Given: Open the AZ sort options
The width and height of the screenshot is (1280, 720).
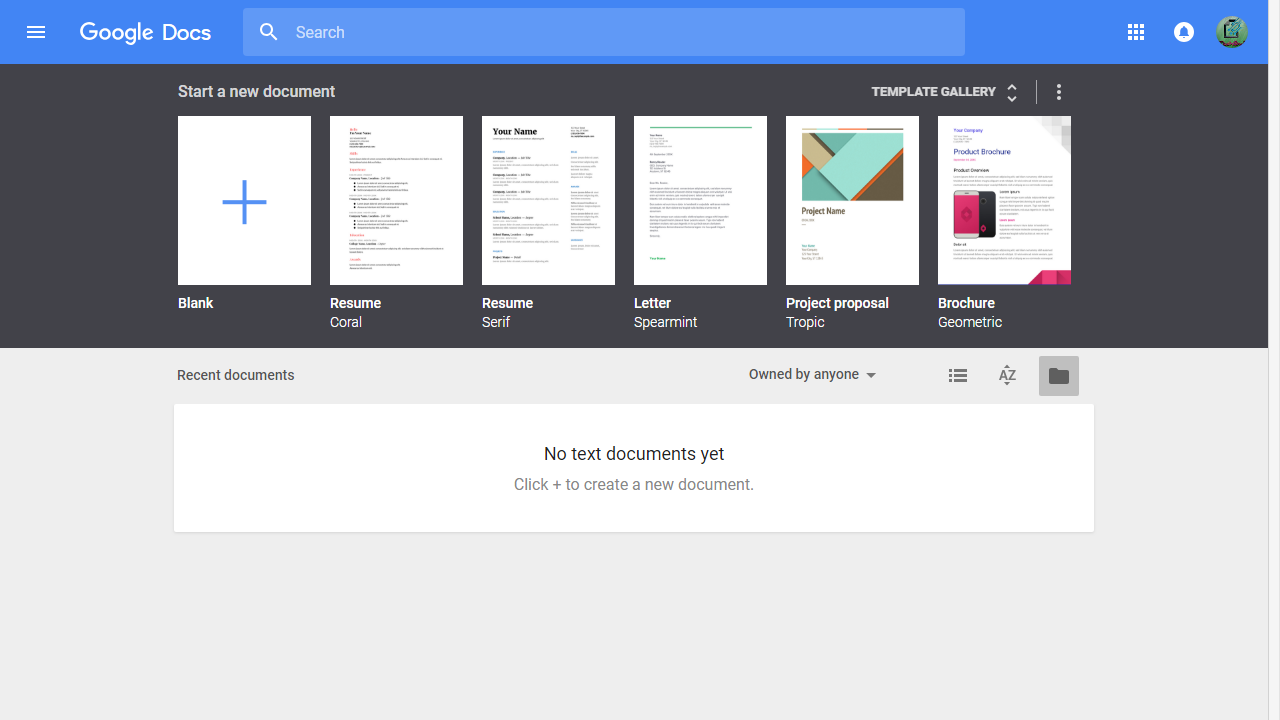Looking at the screenshot, I should [1008, 376].
